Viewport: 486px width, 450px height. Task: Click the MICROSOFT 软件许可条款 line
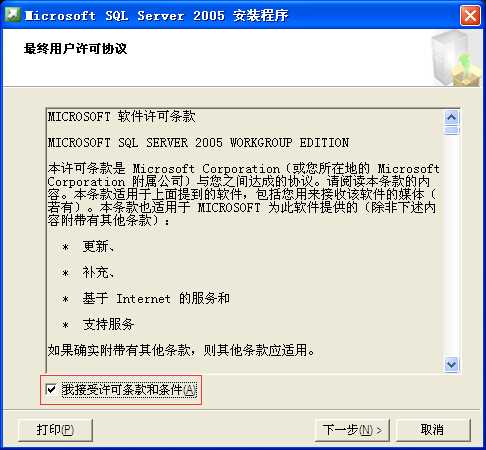pyautogui.click(x=122, y=117)
